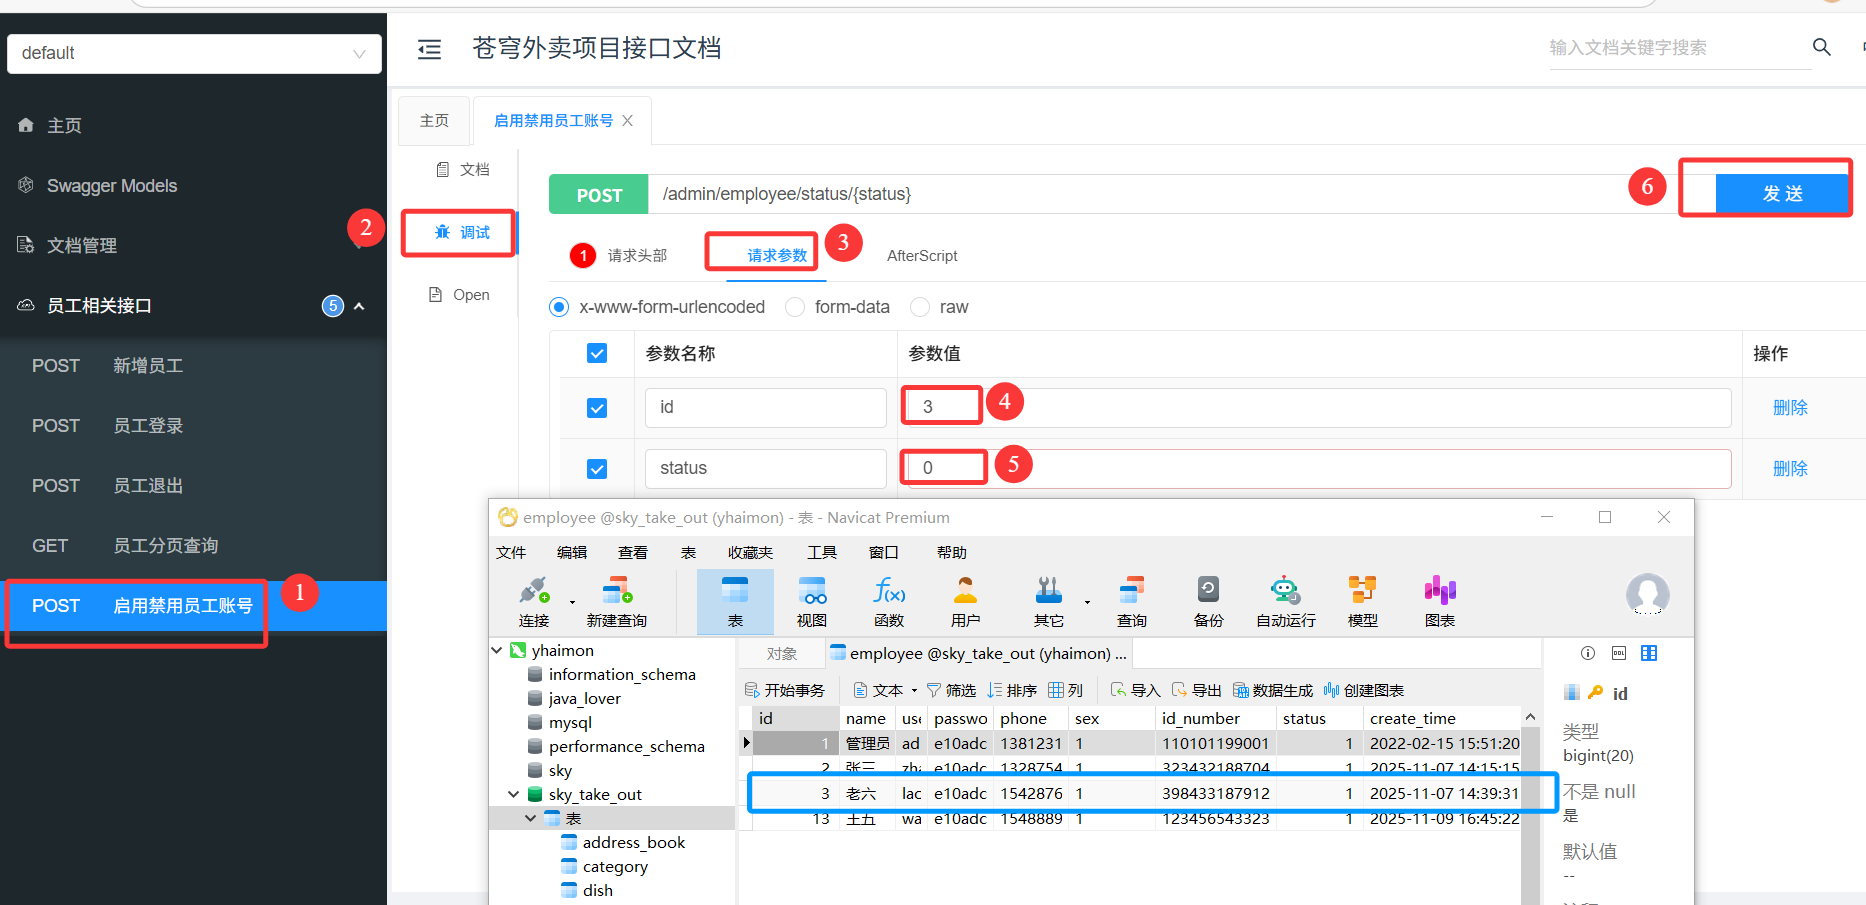Click the 排序 sort toolbar button
The image size is (1866, 905).
[x=1012, y=690]
